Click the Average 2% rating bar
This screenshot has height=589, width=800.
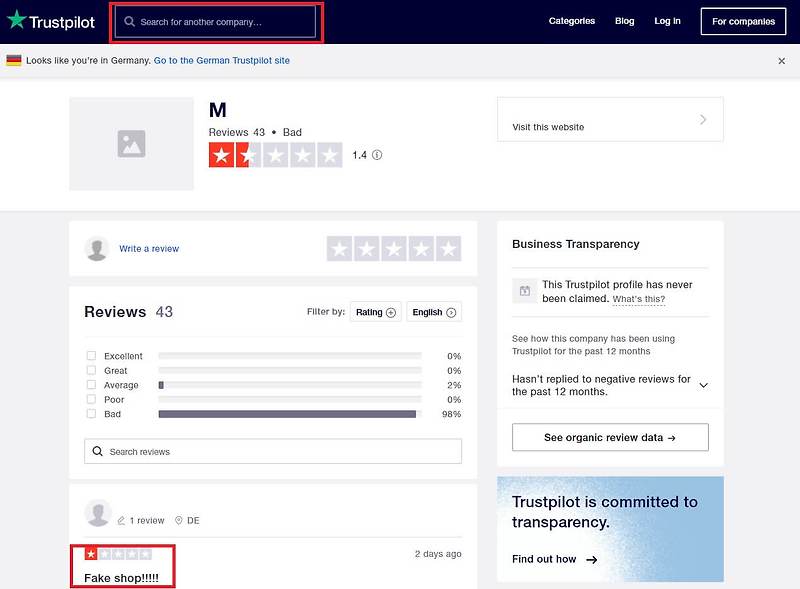point(290,385)
